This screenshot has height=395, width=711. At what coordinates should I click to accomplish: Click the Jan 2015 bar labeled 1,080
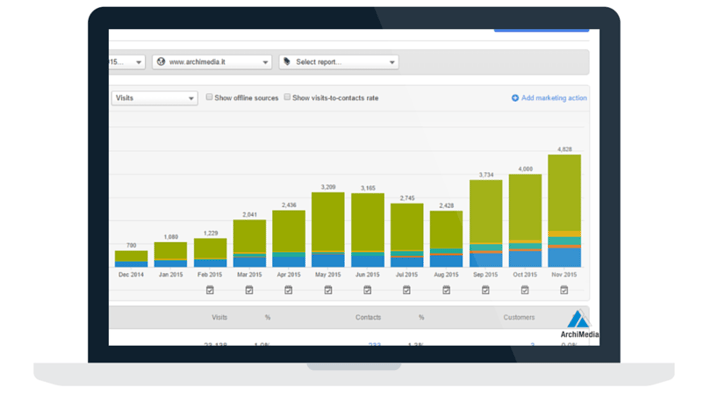(170, 254)
